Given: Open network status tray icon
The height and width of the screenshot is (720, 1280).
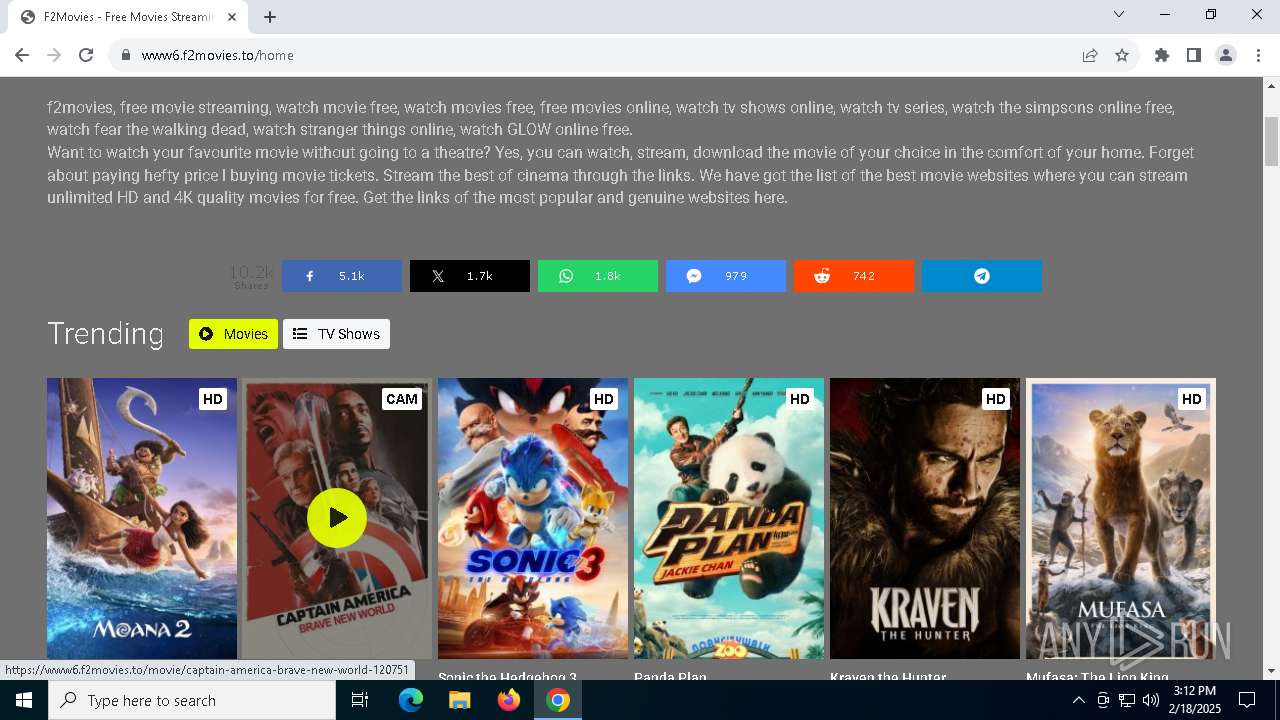Looking at the screenshot, I should click(x=1127, y=700).
